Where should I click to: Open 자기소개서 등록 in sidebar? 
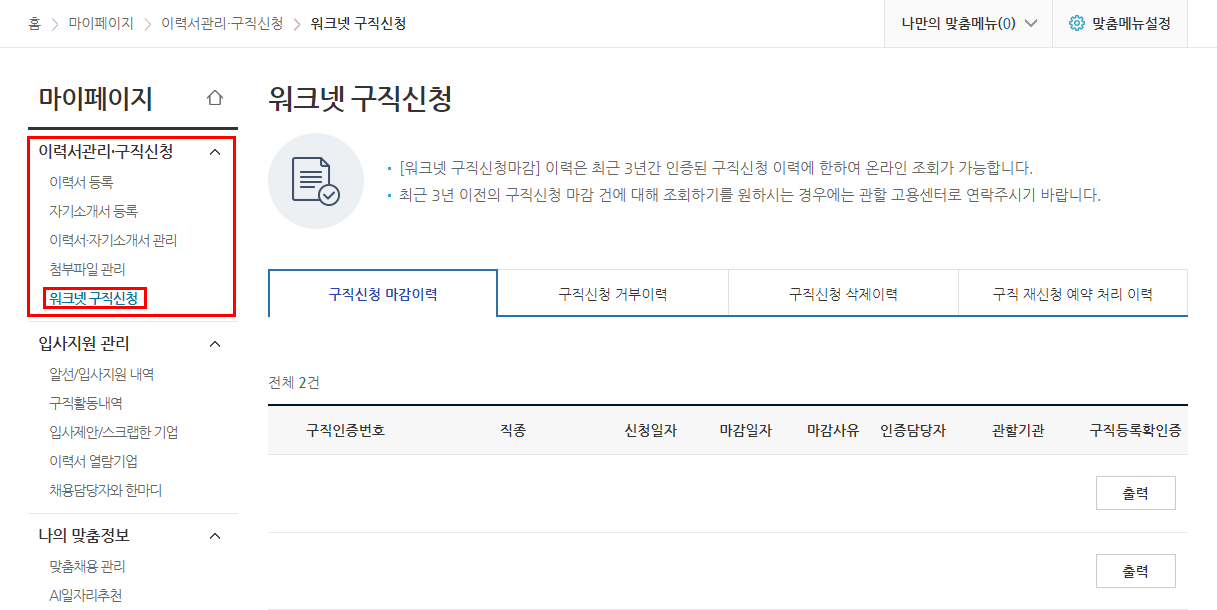point(93,211)
